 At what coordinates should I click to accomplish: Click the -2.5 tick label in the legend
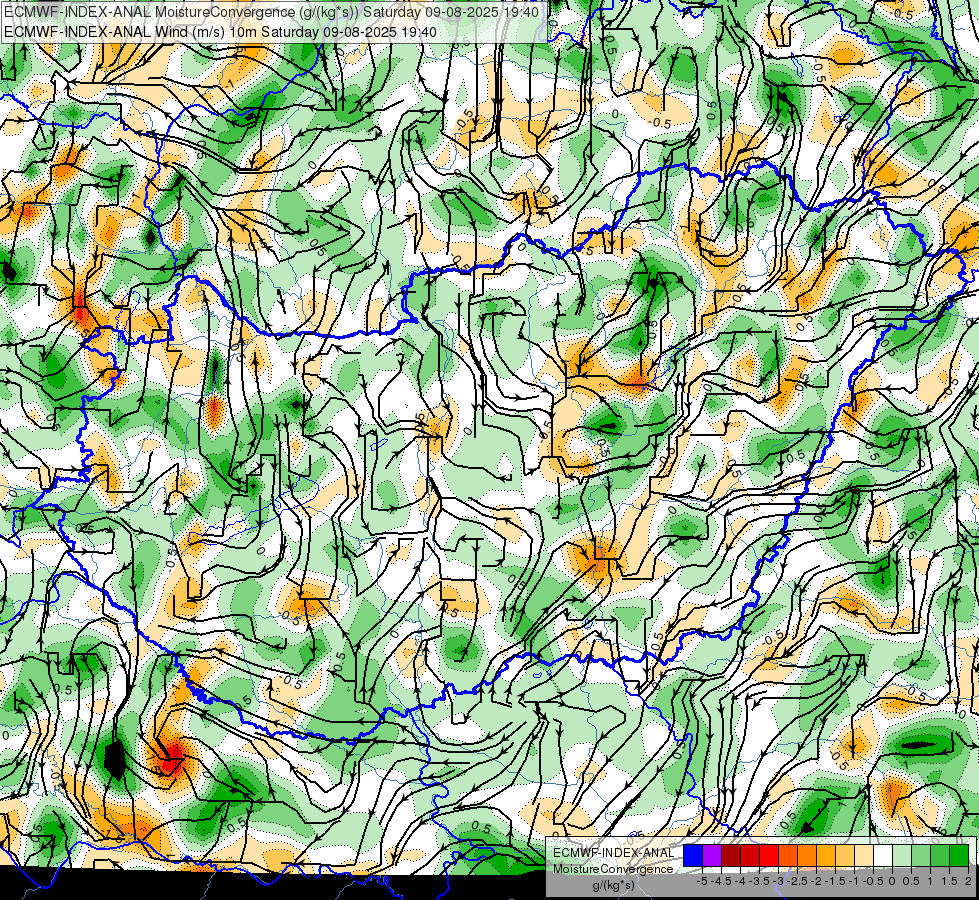point(797,881)
